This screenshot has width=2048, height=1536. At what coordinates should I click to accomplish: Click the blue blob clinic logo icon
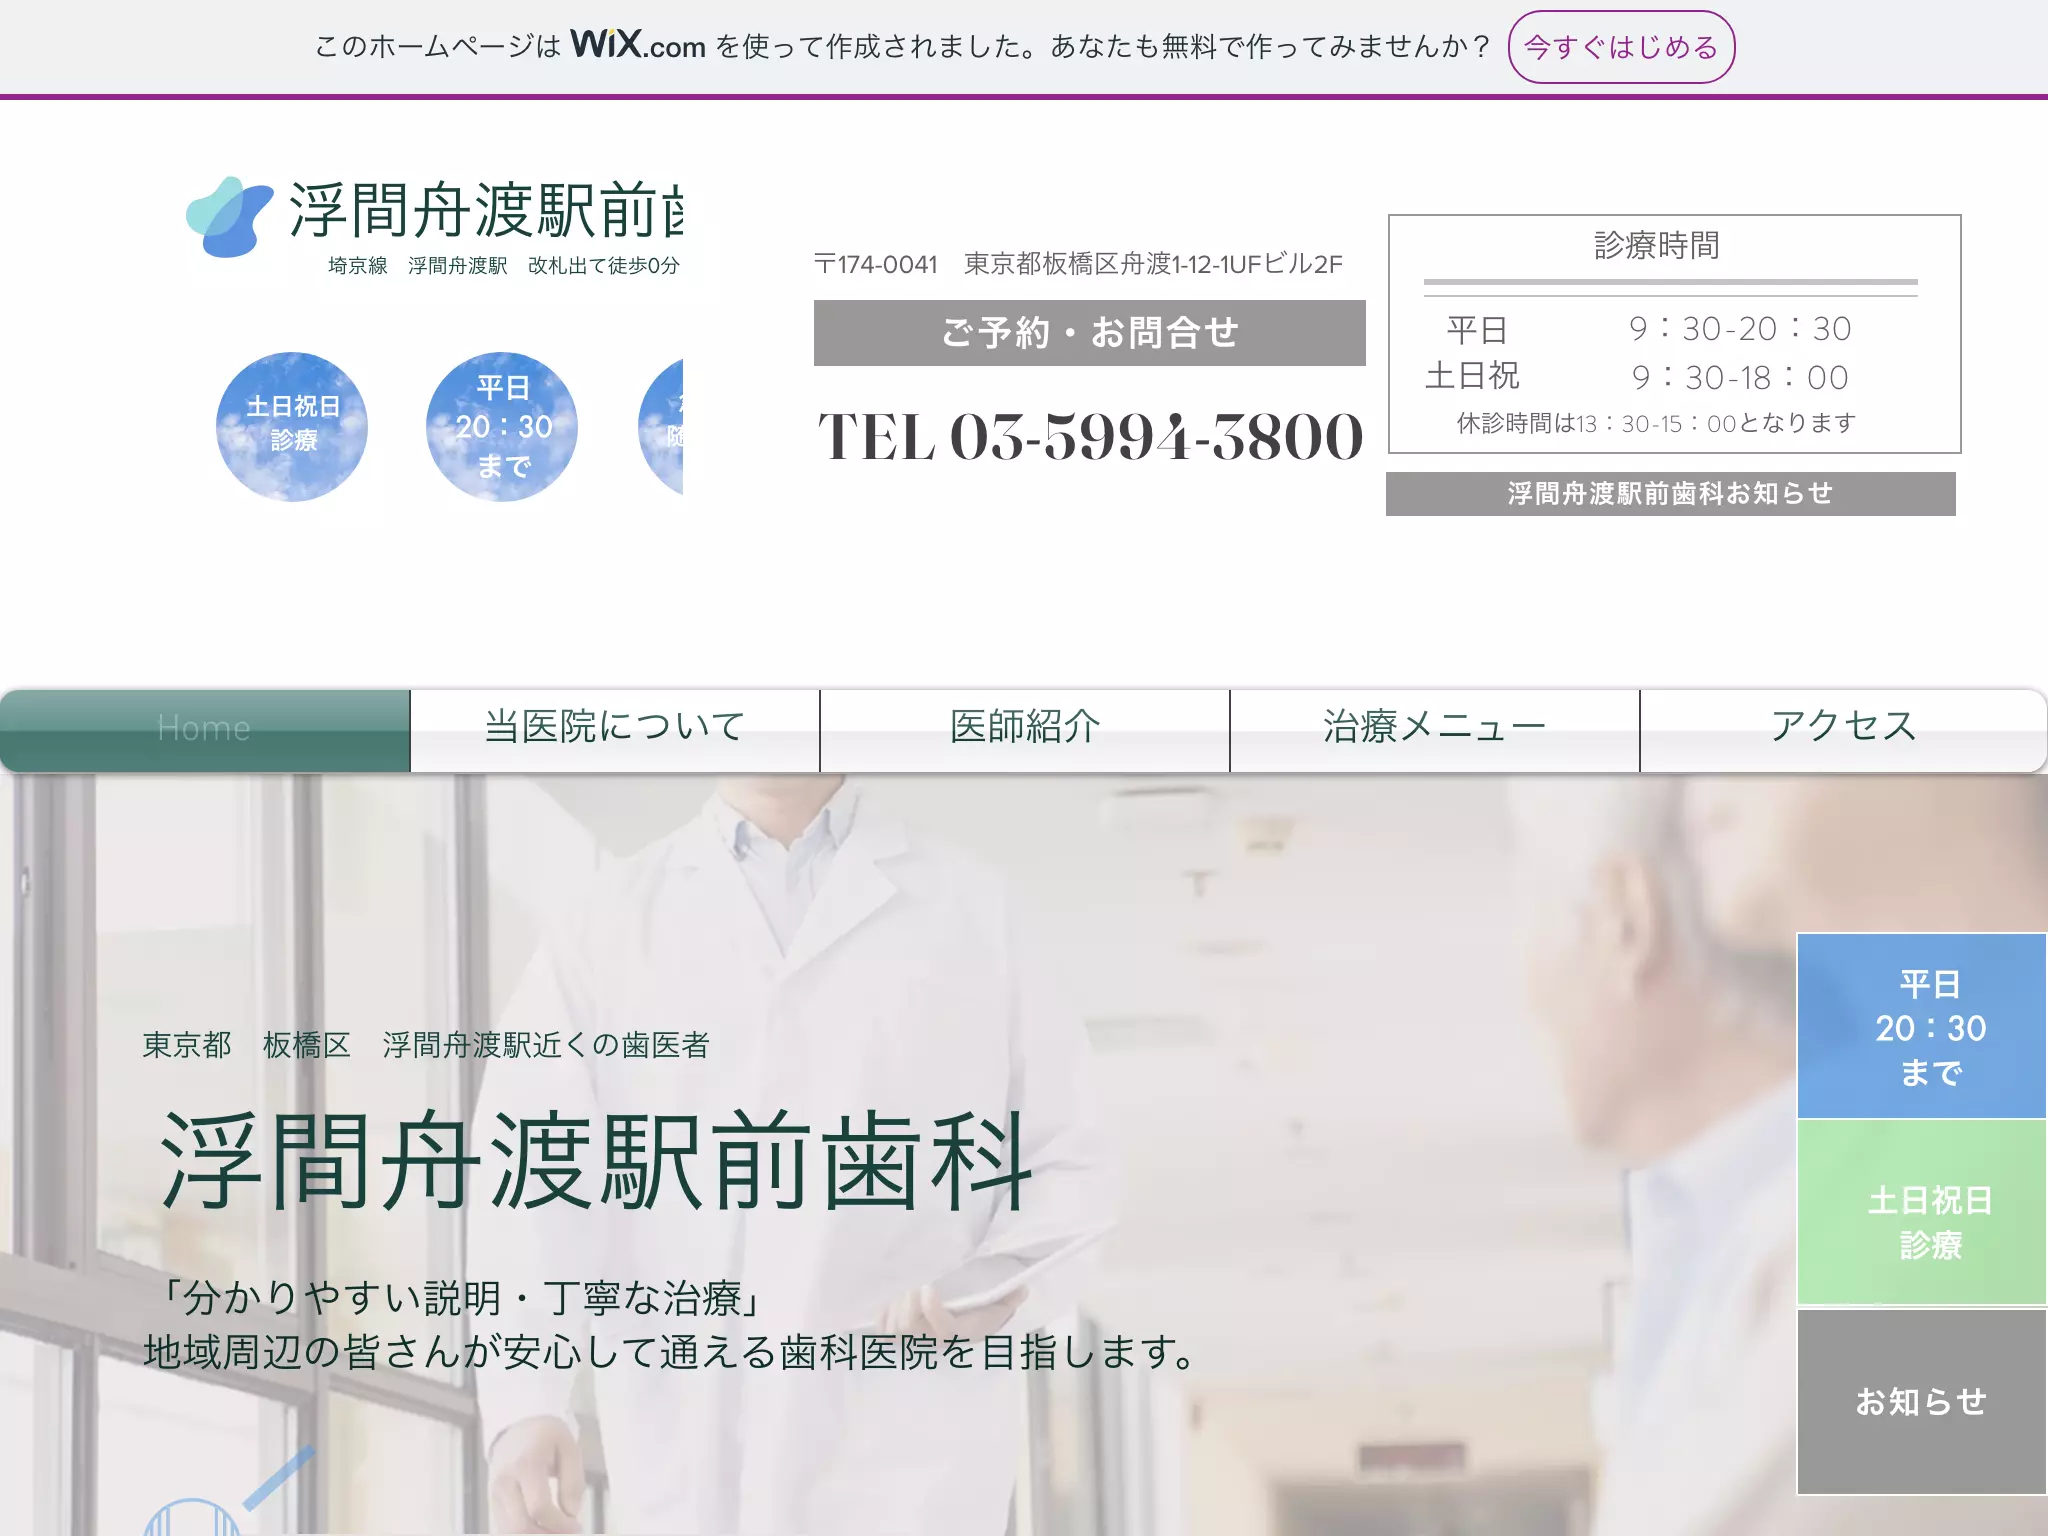click(229, 217)
